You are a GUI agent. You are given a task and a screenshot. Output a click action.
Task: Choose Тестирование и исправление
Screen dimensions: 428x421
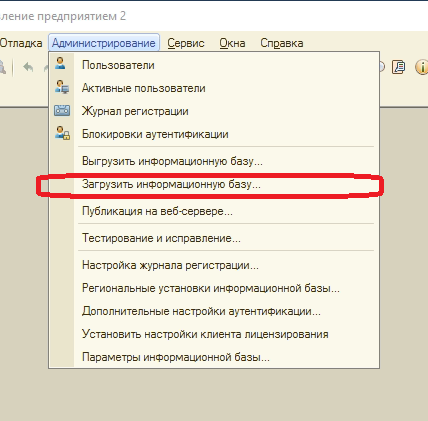point(214,238)
